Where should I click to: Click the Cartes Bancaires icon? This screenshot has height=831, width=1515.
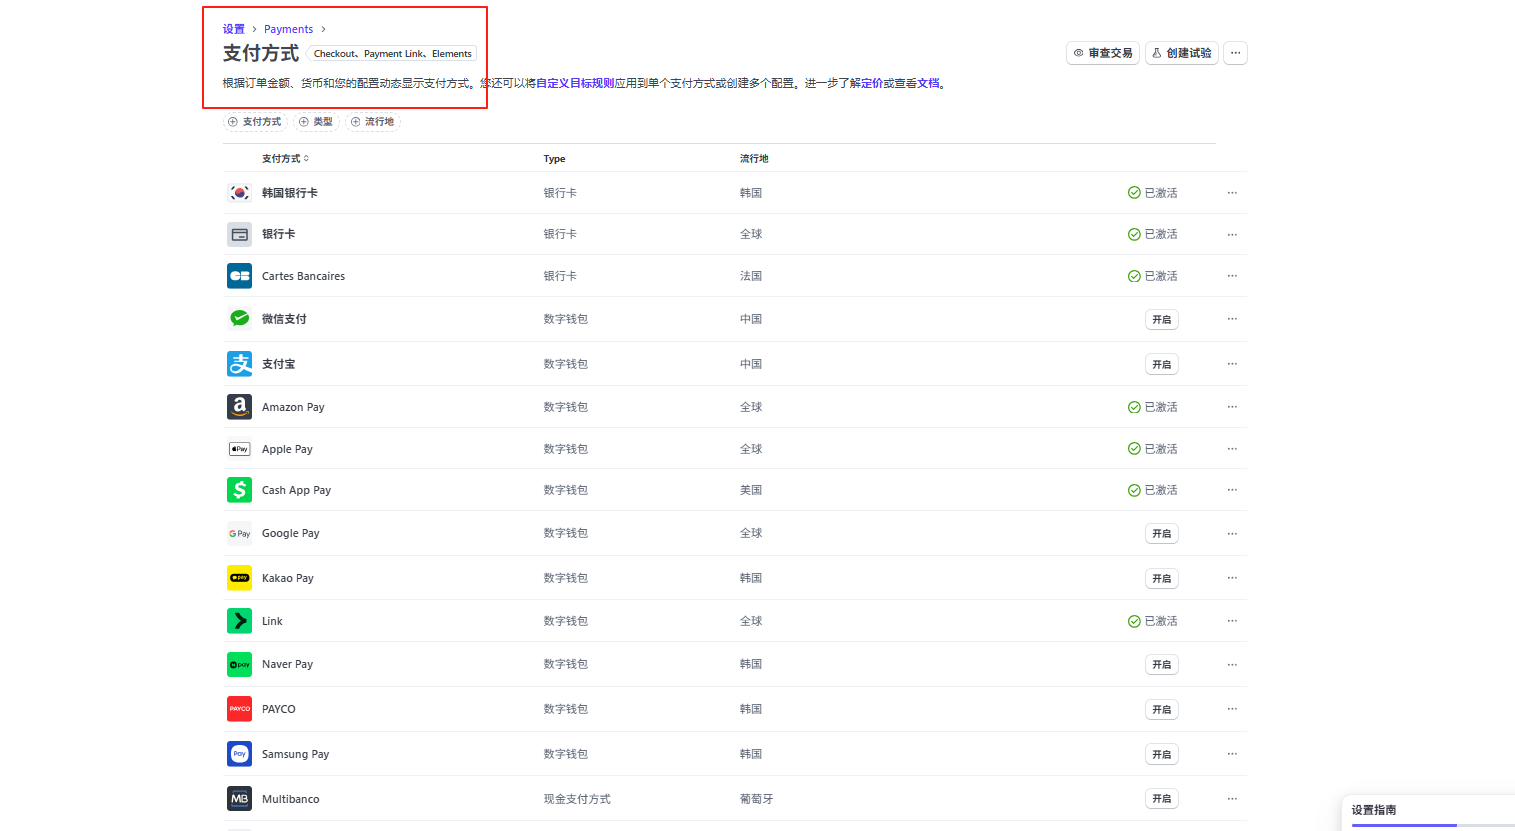(239, 275)
